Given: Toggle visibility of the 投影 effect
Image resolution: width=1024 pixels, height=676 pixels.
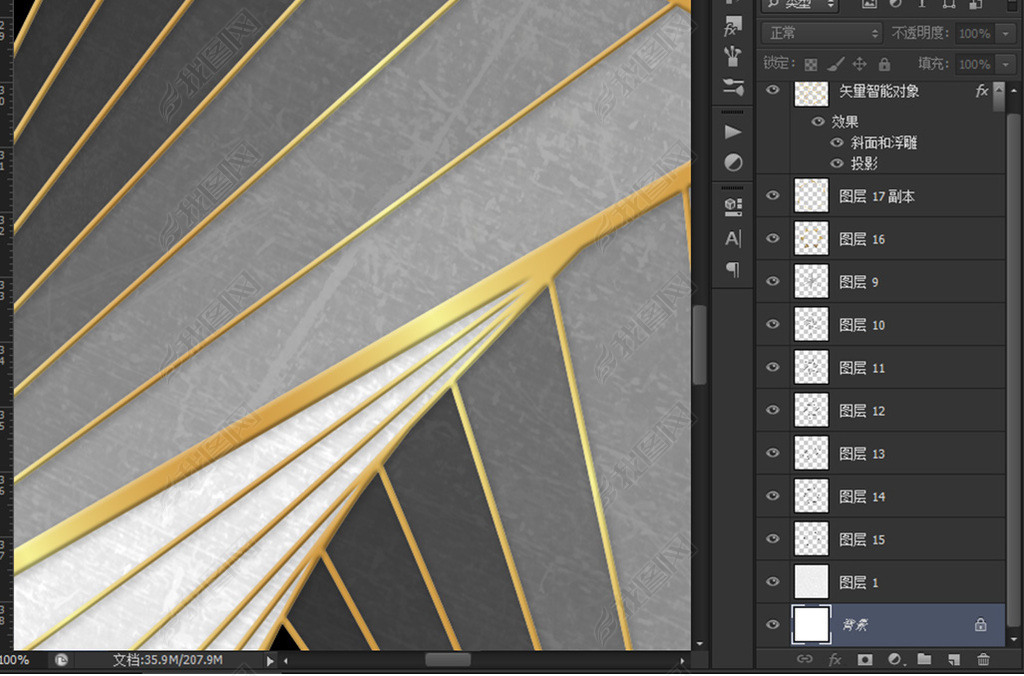Looking at the screenshot, I should [837, 164].
